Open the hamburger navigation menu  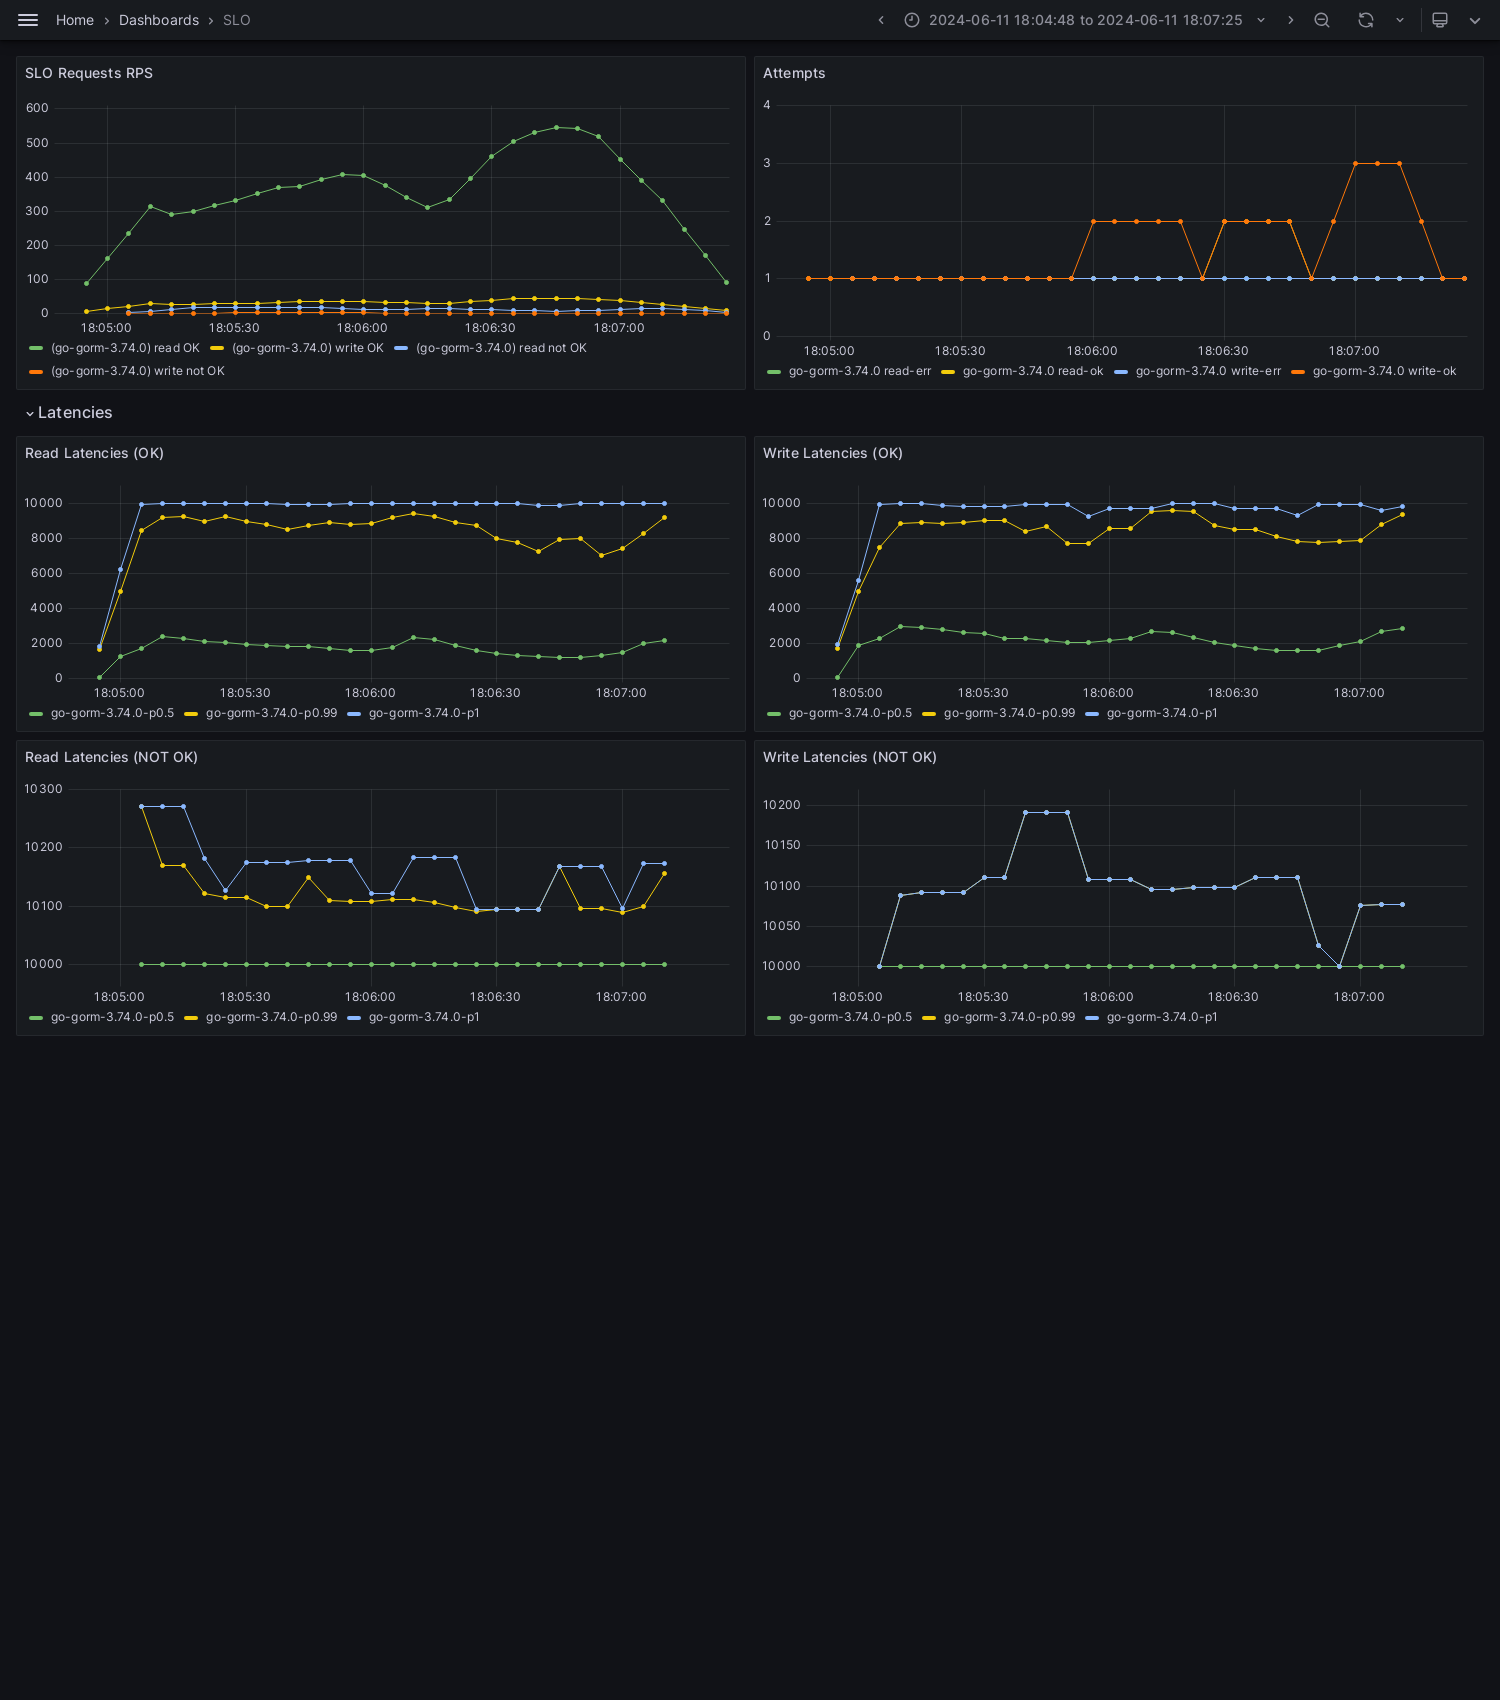pyautogui.click(x=28, y=20)
